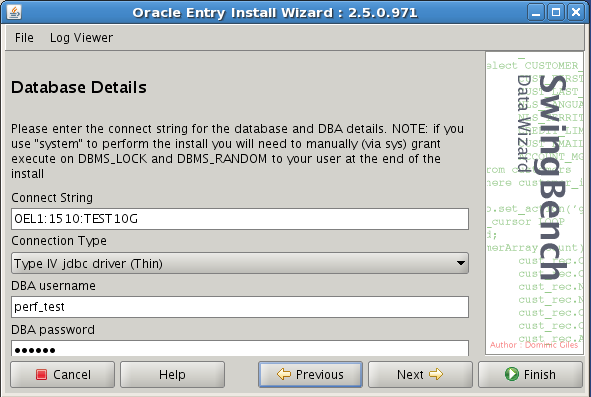
Task: Click the DBA password label
Action: coord(53,330)
